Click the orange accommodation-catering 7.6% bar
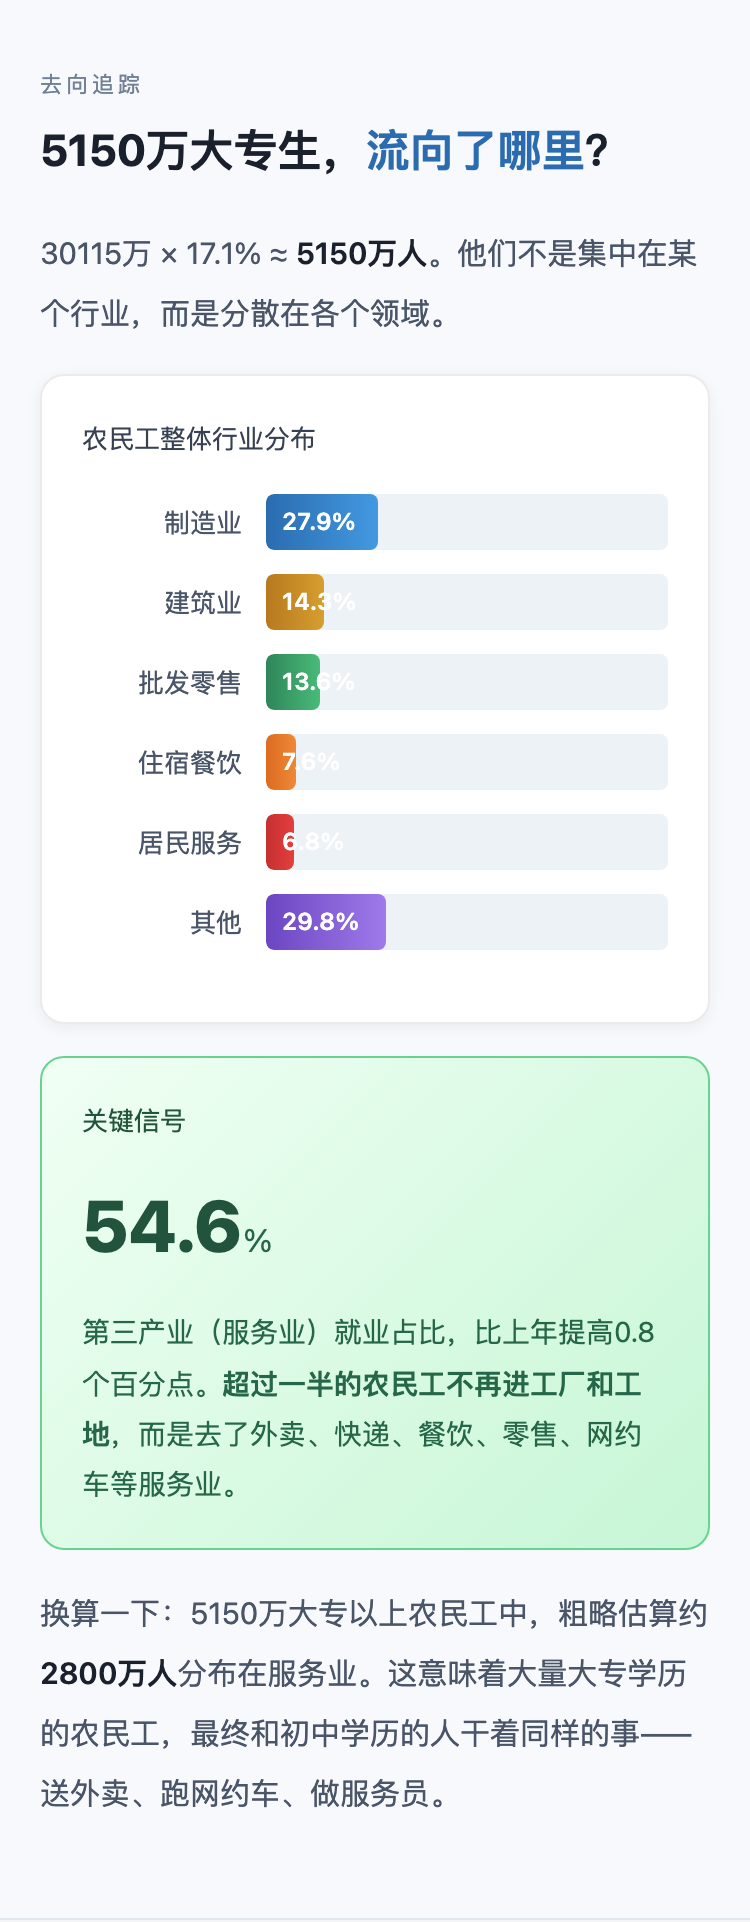750x1922 pixels. tap(280, 762)
